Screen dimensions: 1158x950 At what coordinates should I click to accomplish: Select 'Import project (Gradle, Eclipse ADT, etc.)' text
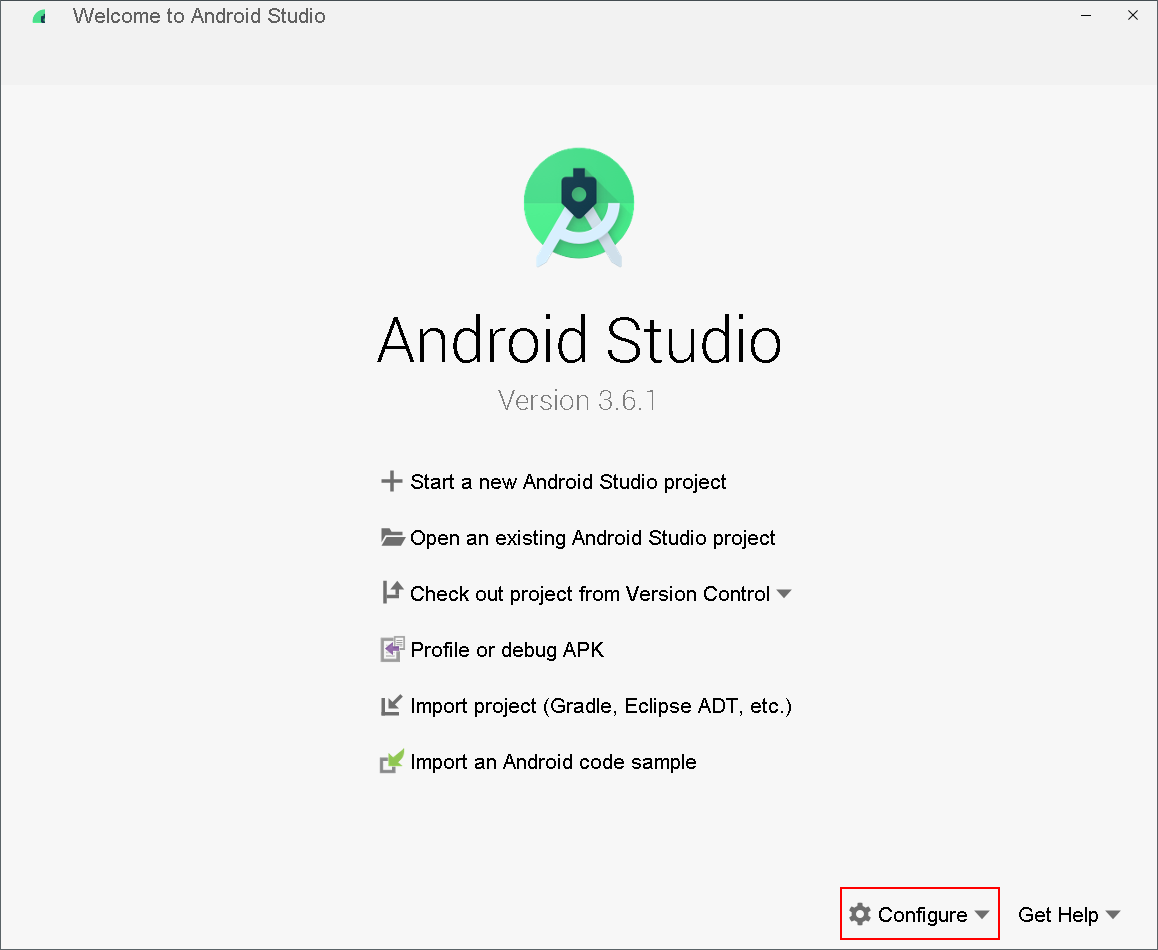click(x=600, y=706)
